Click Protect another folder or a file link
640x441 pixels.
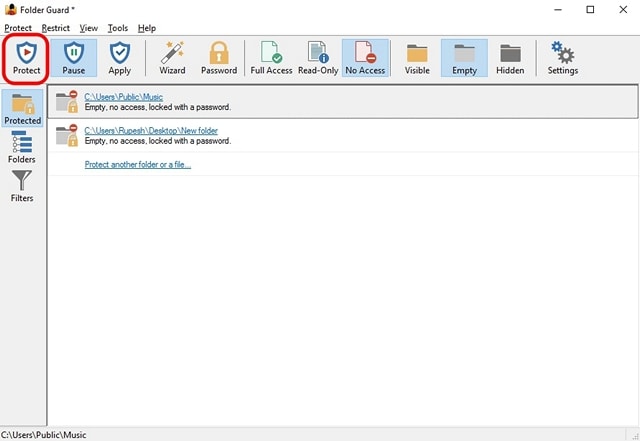click(x=138, y=164)
